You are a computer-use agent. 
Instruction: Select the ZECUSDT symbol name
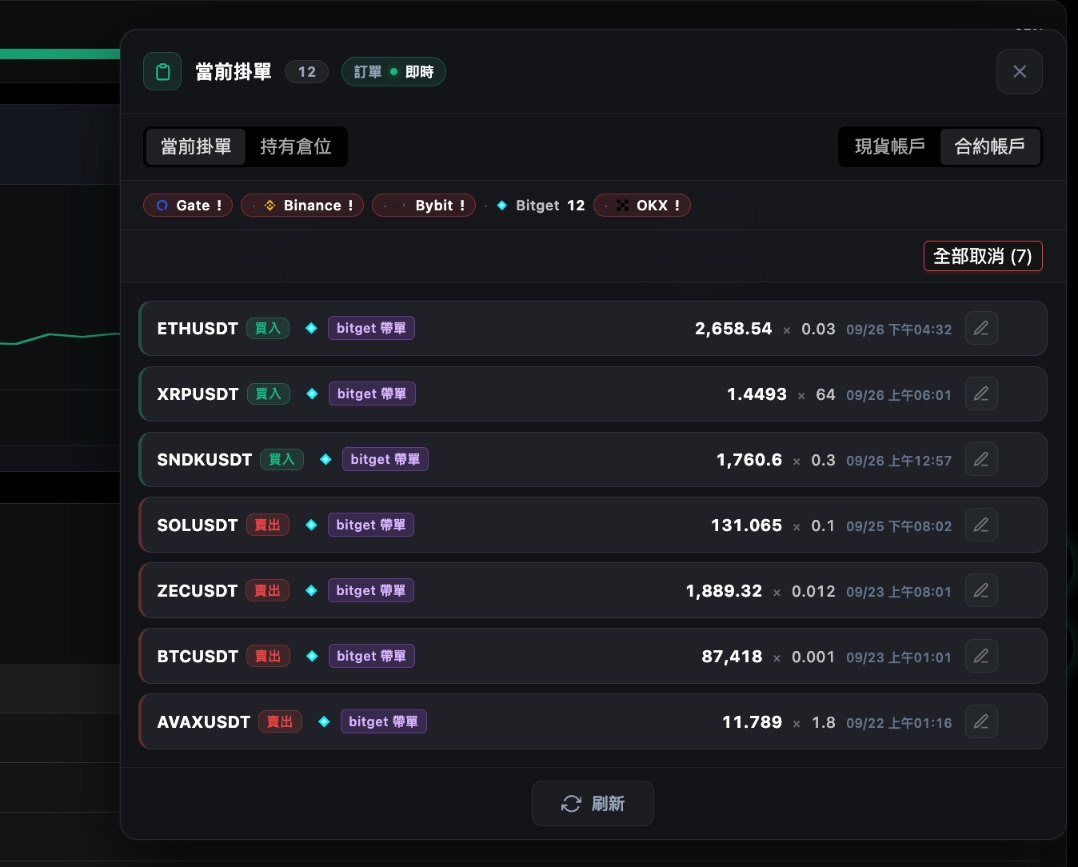tap(197, 591)
